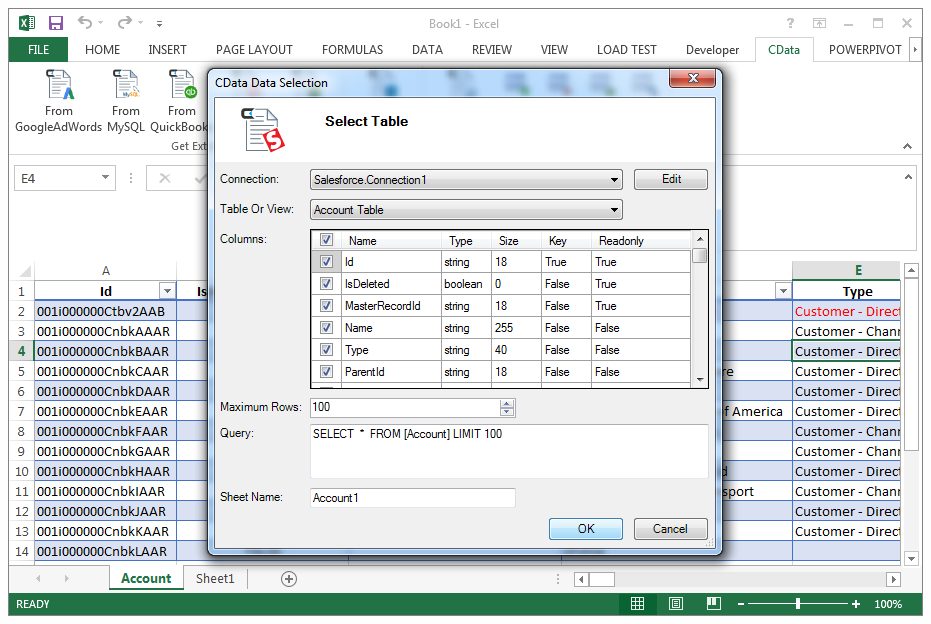Screen dimensions: 931x624
Task: Click the Sheet Name input field
Action: (413, 498)
